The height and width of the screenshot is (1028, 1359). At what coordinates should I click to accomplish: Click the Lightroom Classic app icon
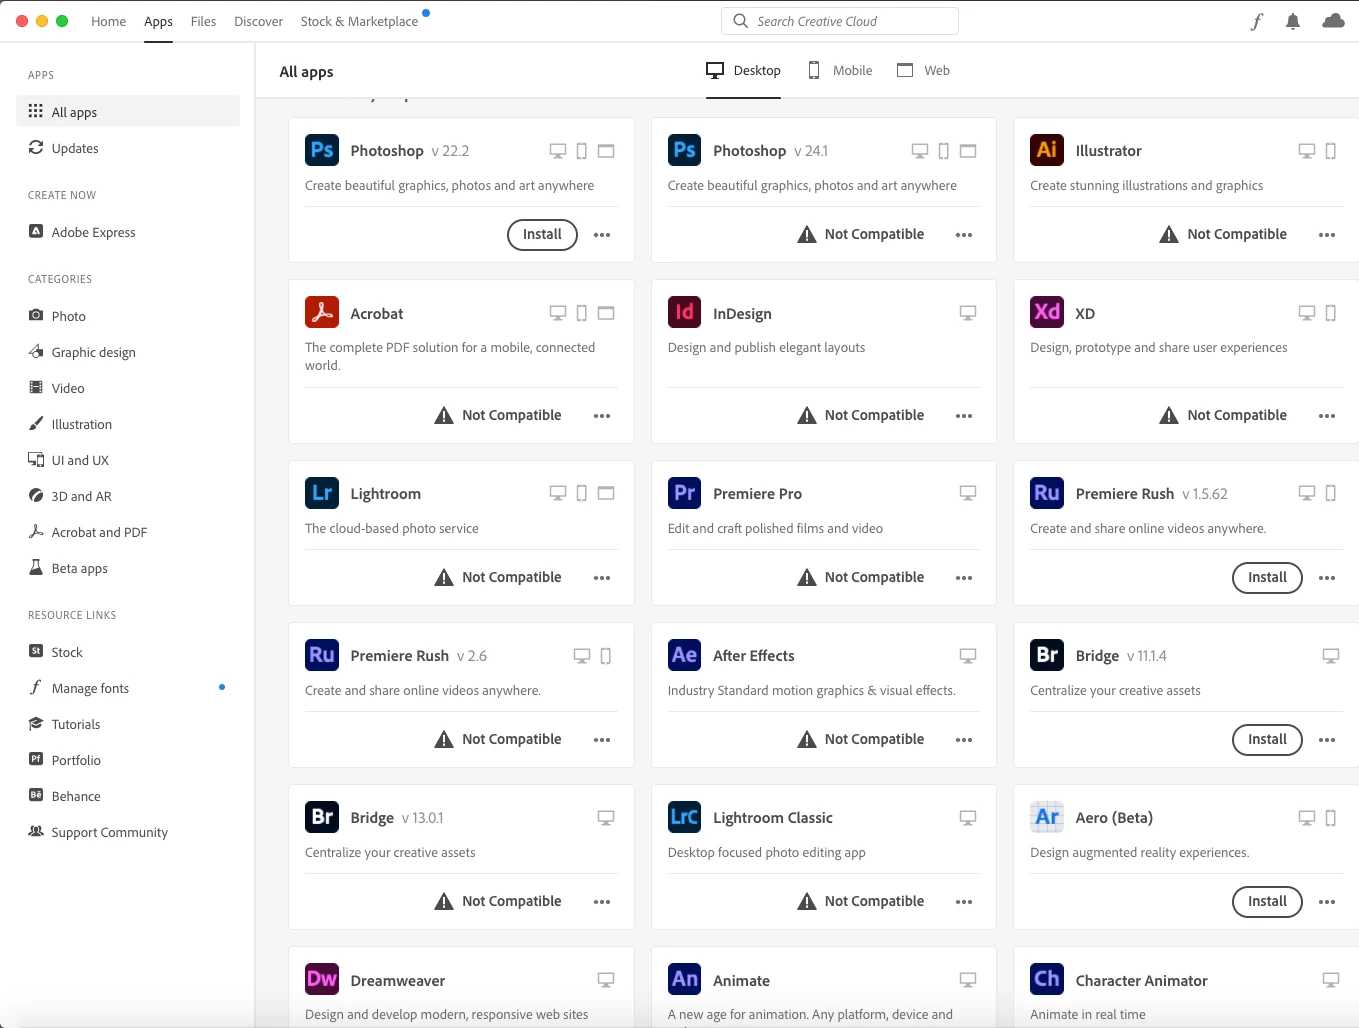pyautogui.click(x=685, y=817)
